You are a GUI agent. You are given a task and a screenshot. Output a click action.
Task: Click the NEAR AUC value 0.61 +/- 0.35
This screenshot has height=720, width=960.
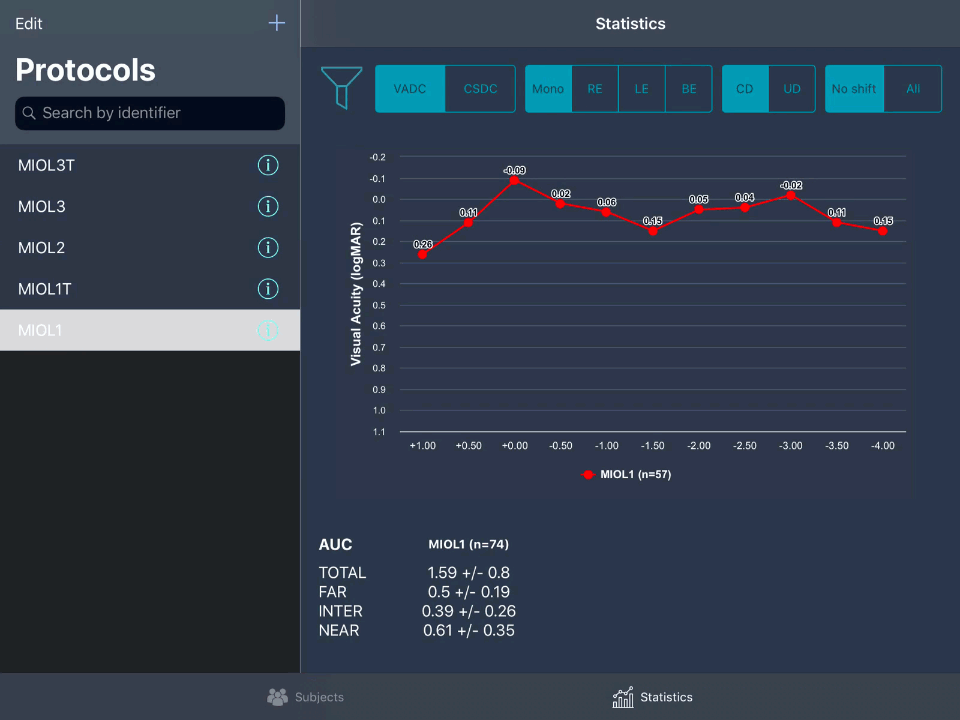(468, 631)
